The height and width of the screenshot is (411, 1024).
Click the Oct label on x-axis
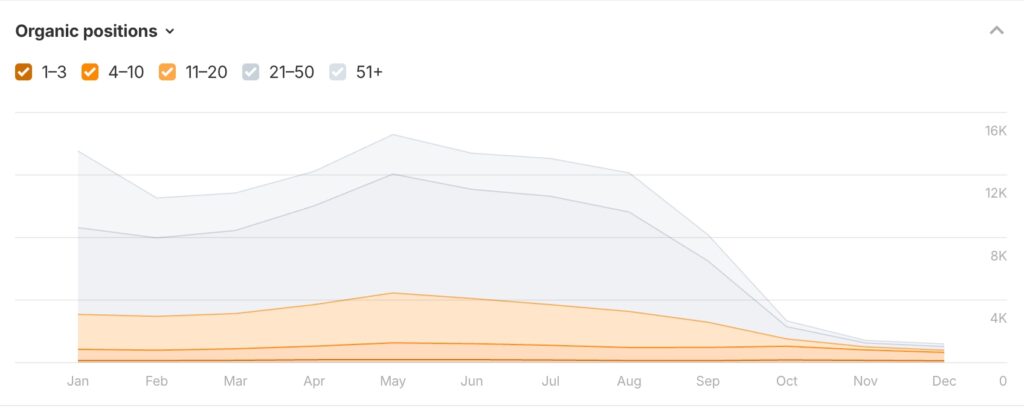point(787,381)
